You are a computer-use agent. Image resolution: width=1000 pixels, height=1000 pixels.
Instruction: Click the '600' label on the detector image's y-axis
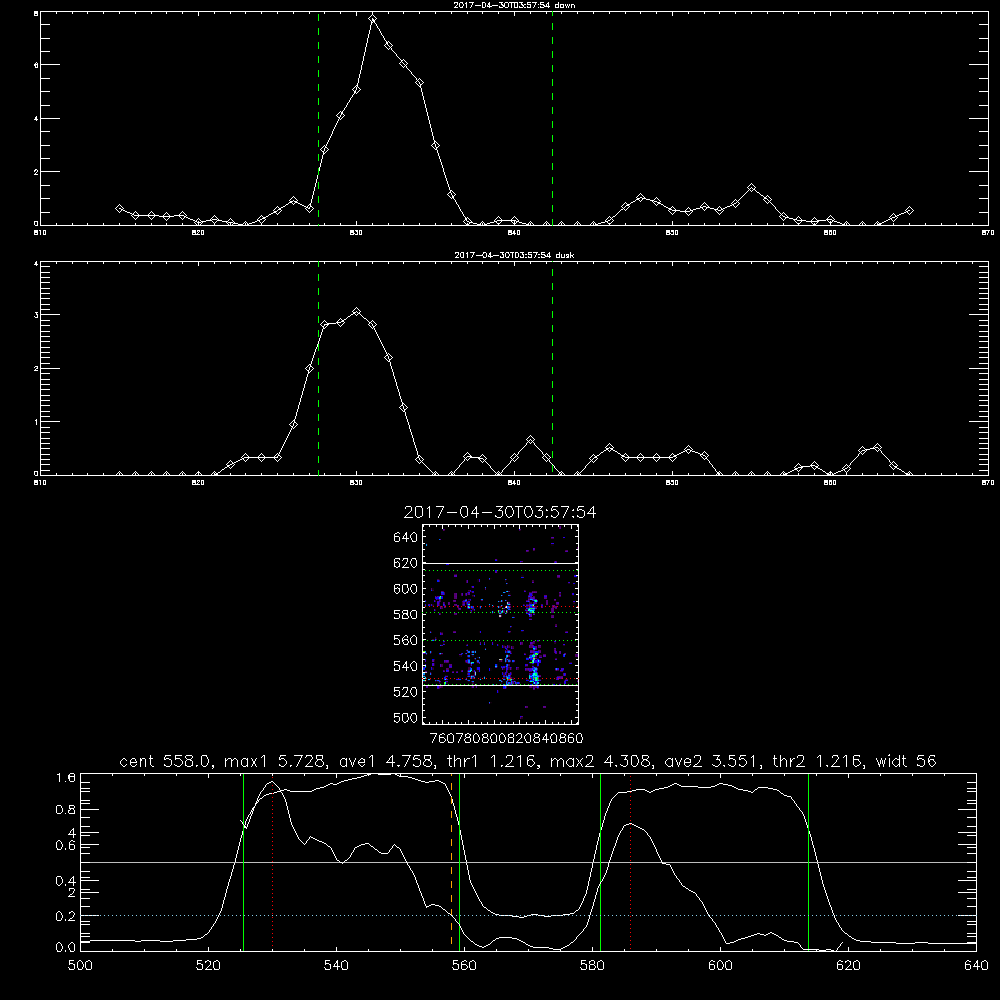tap(406, 589)
